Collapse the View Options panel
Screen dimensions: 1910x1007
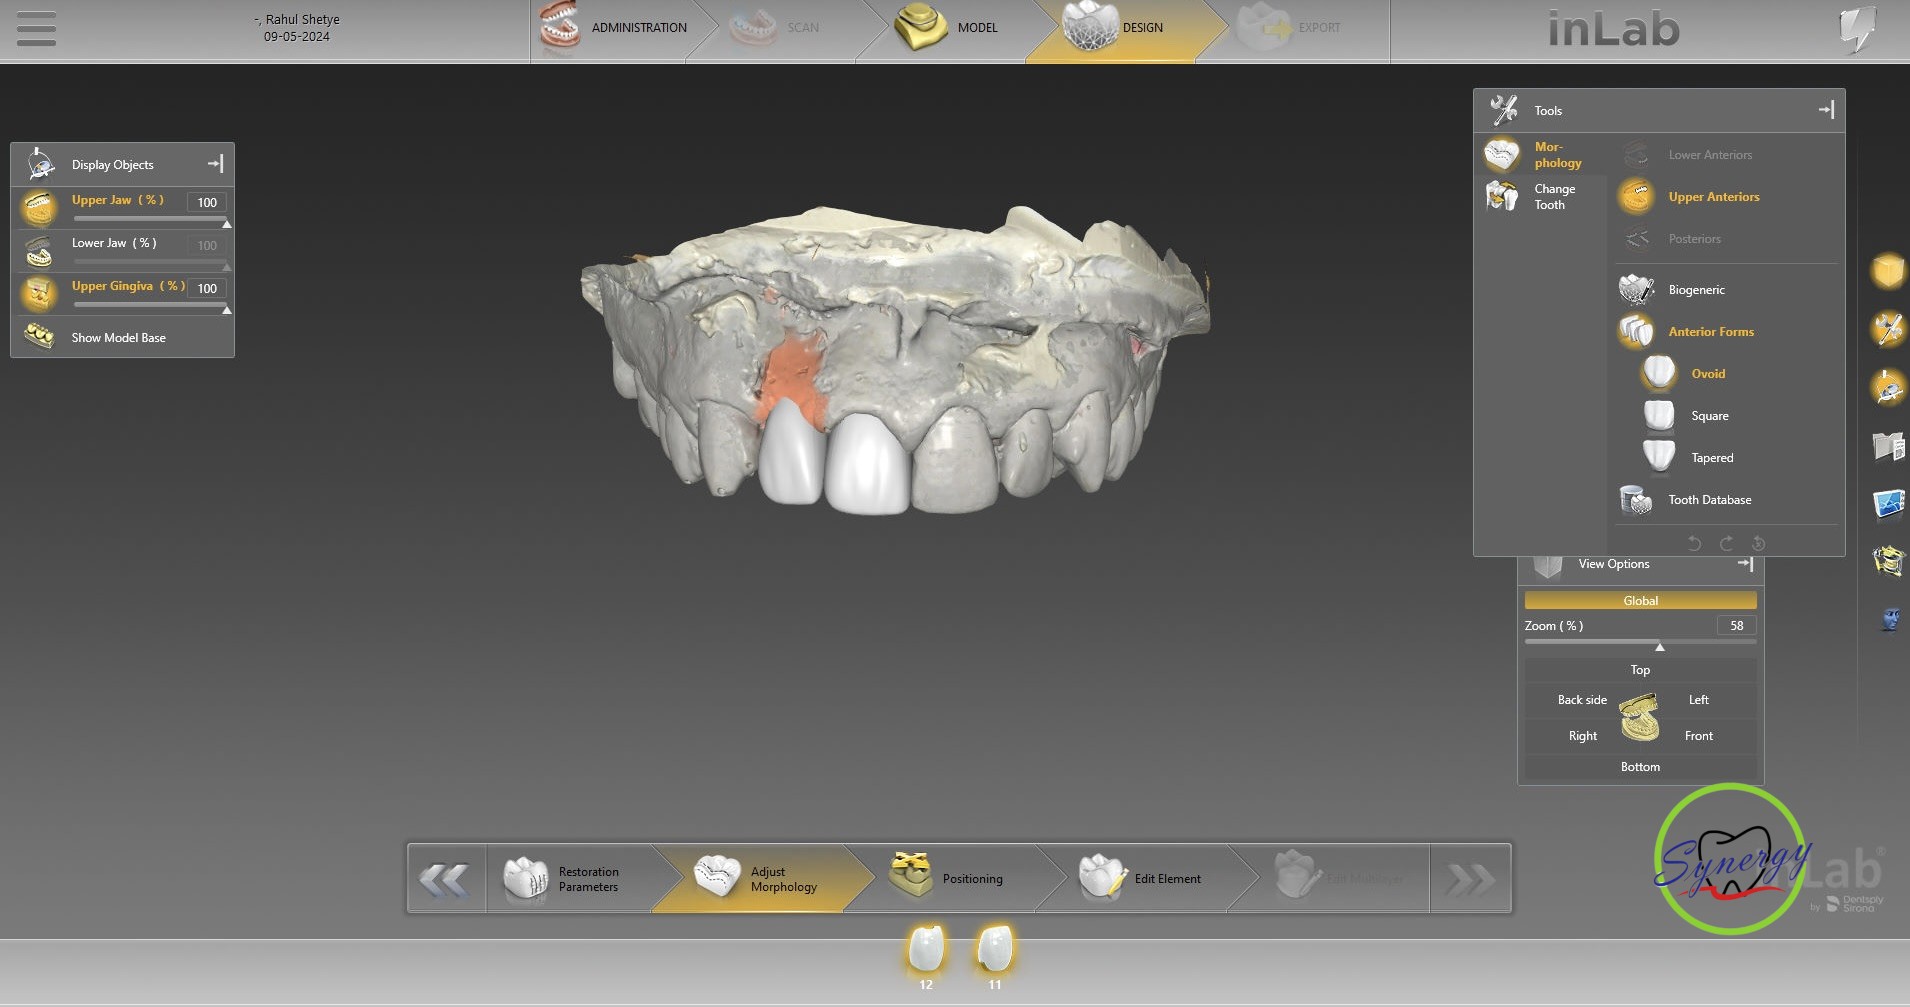[1745, 564]
